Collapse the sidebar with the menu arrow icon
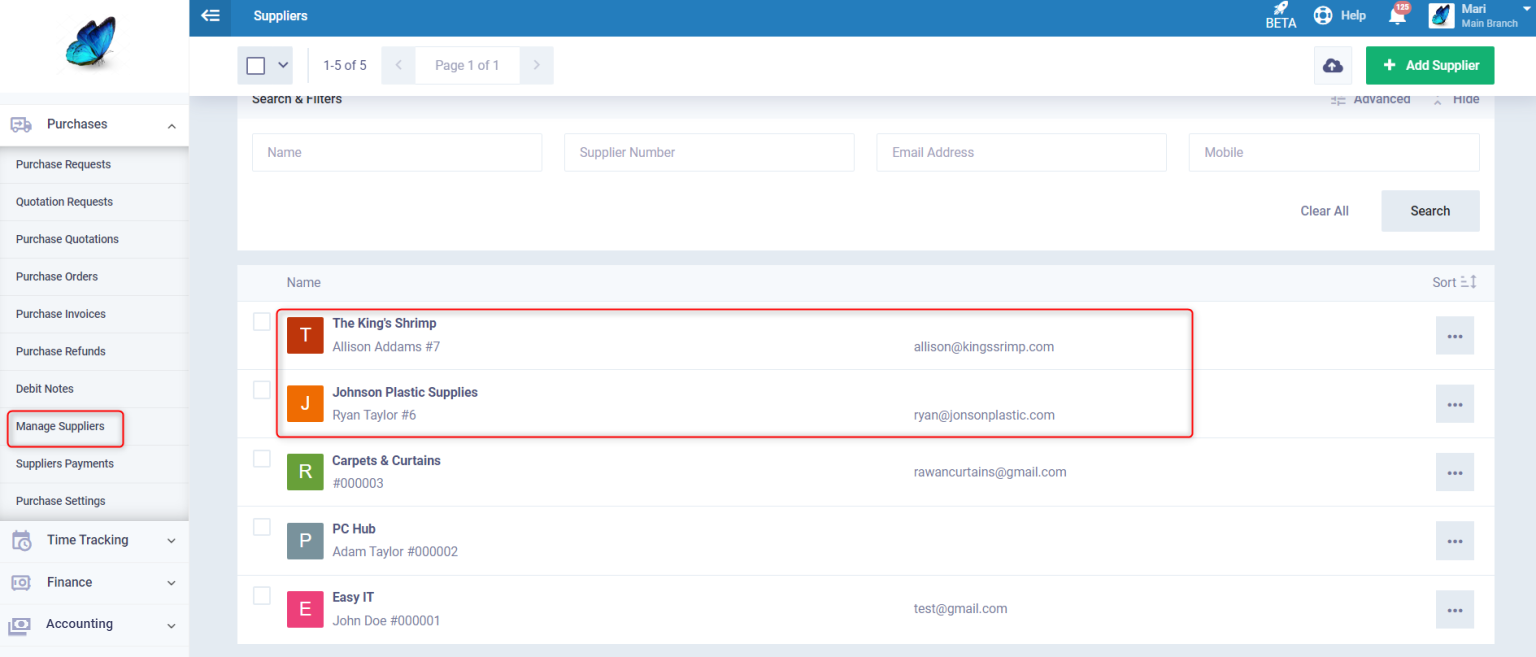This screenshot has width=1536, height=657. tap(210, 15)
